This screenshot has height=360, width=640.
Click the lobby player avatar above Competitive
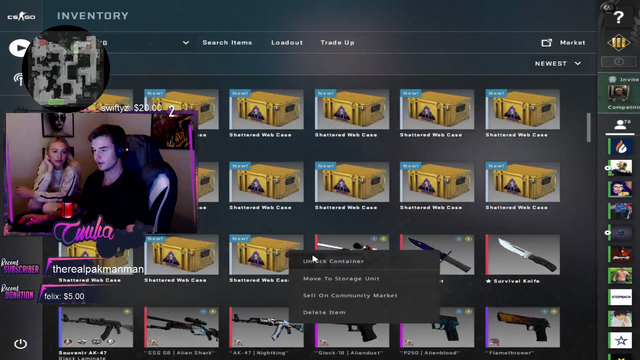coord(618,94)
